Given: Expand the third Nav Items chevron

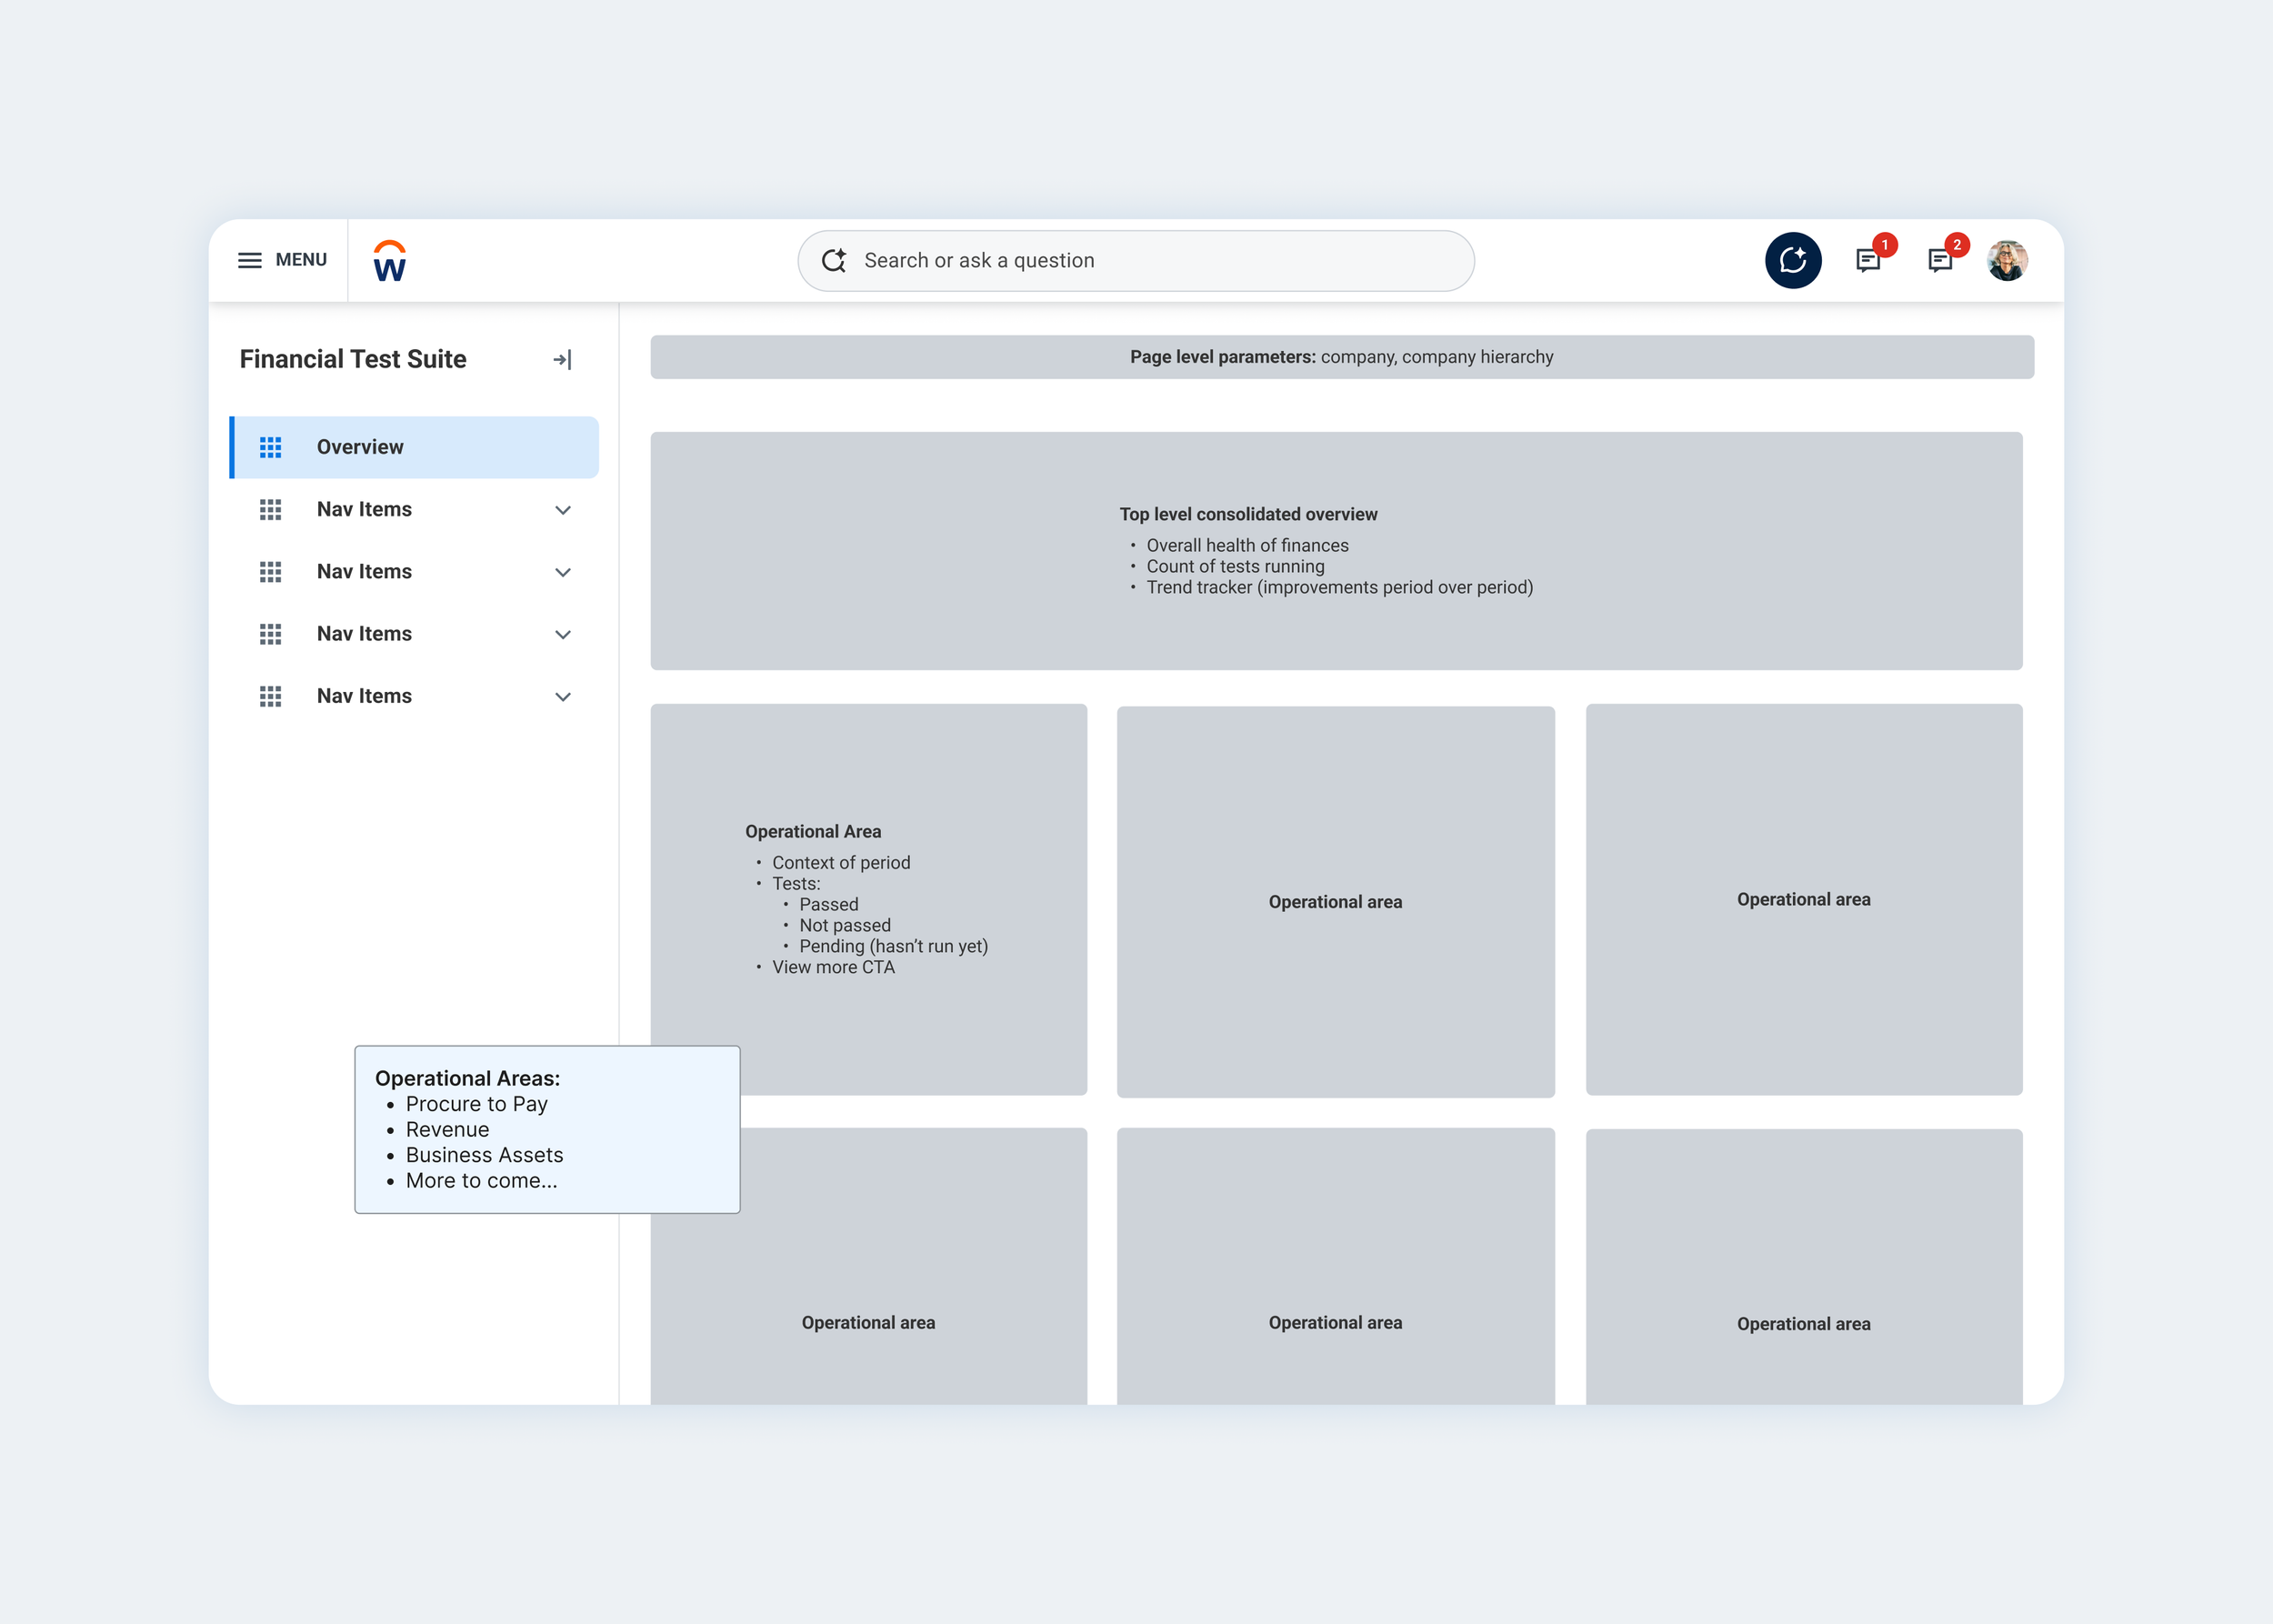Looking at the screenshot, I should (563, 634).
